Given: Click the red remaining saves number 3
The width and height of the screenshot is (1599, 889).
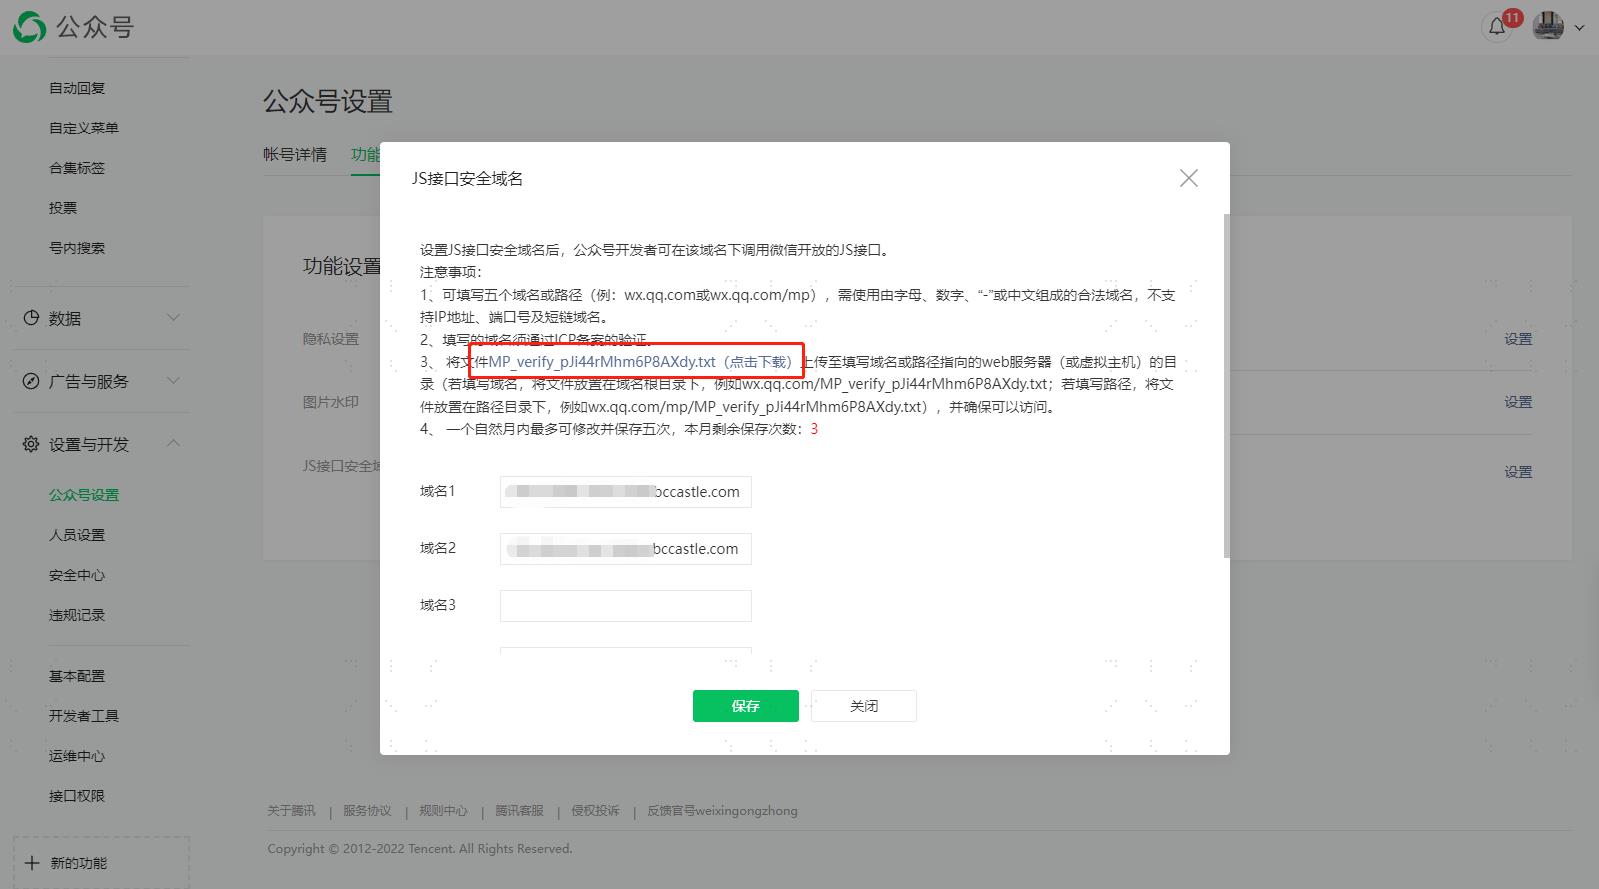Looking at the screenshot, I should click(814, 429).
